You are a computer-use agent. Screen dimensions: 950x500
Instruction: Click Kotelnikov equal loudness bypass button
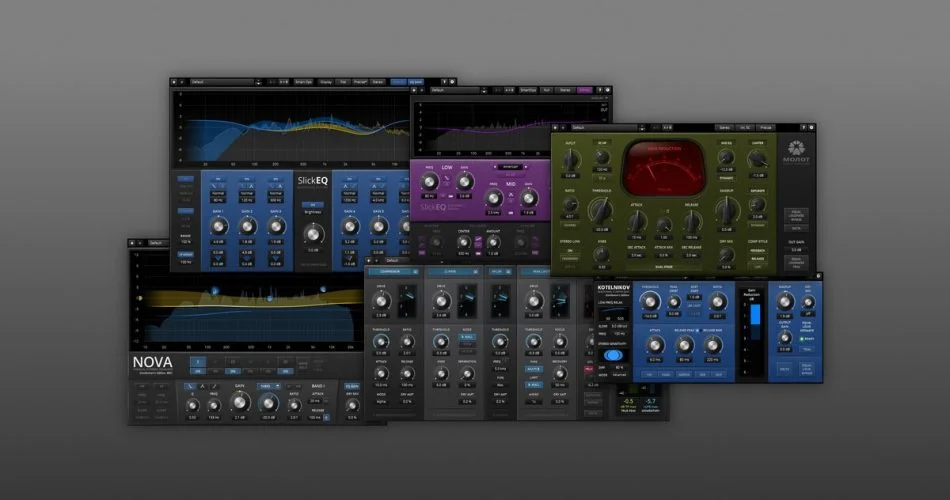807,368
